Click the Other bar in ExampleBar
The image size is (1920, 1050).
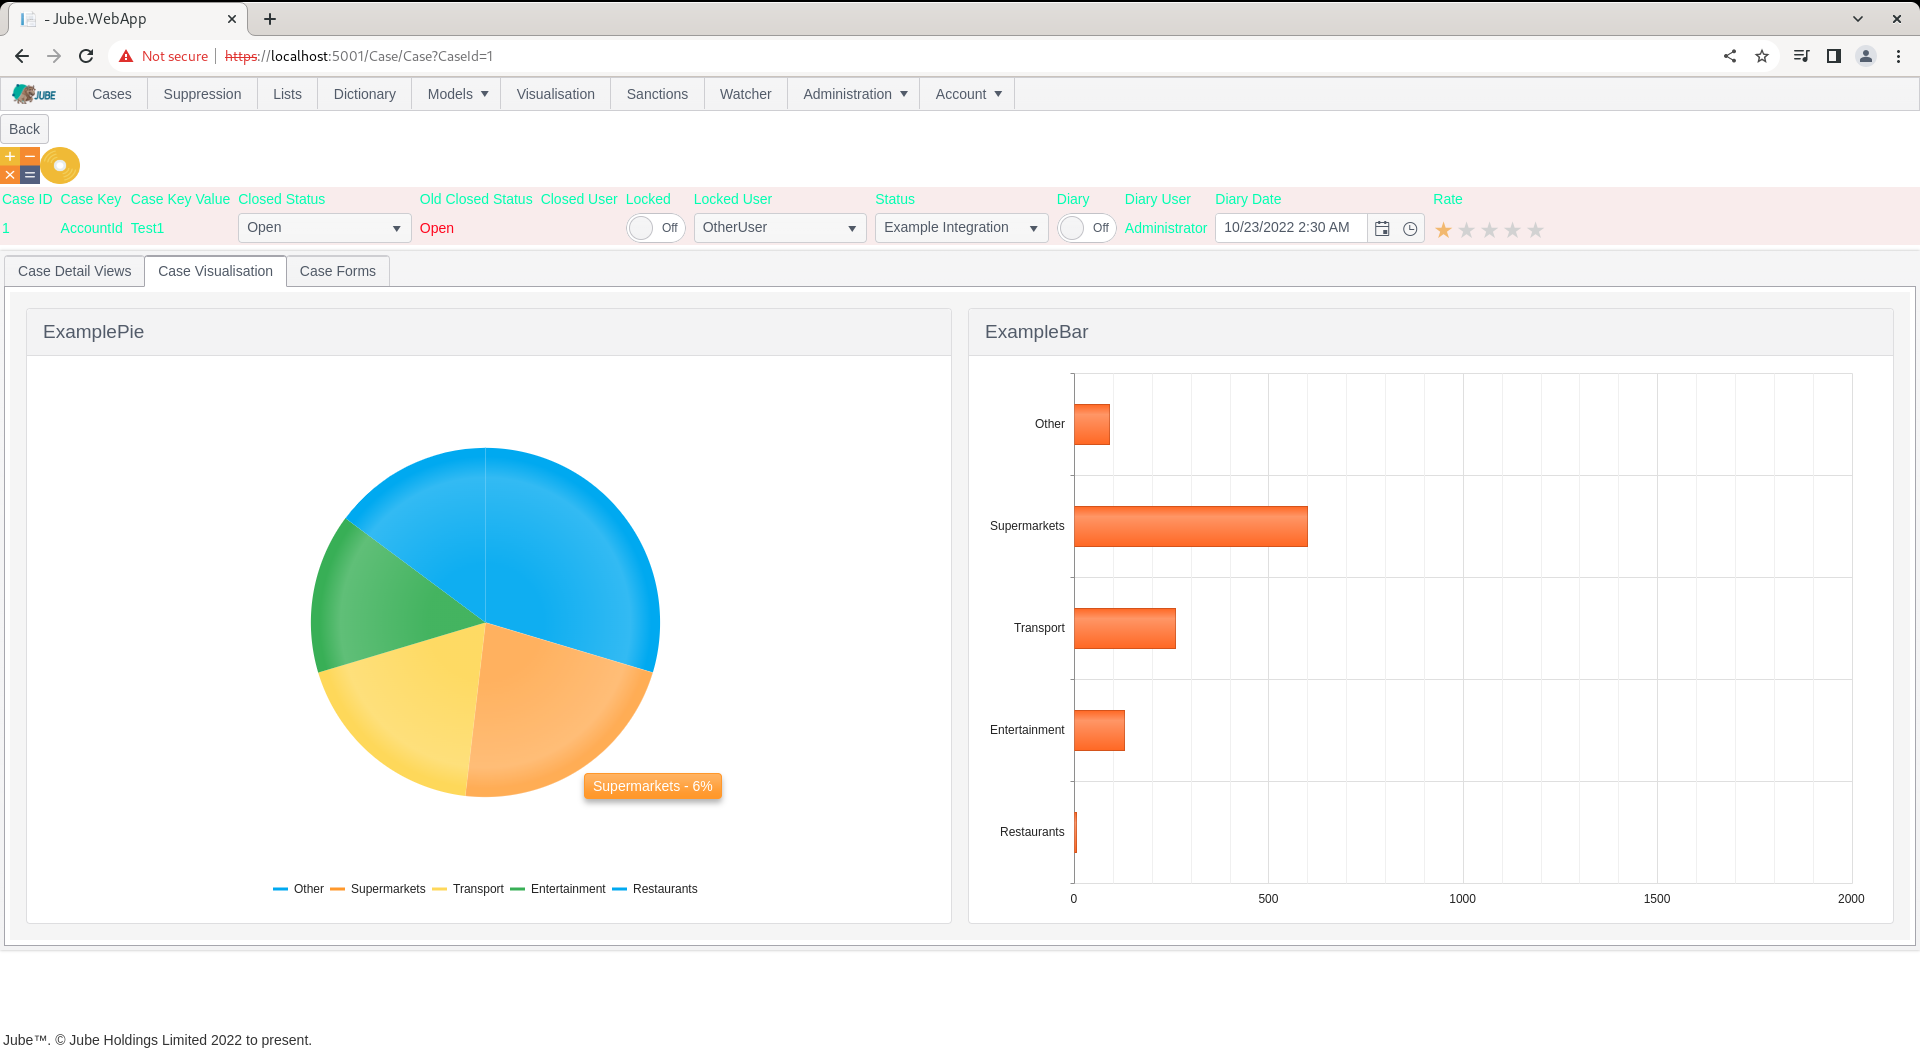[x=1092, y=425]
